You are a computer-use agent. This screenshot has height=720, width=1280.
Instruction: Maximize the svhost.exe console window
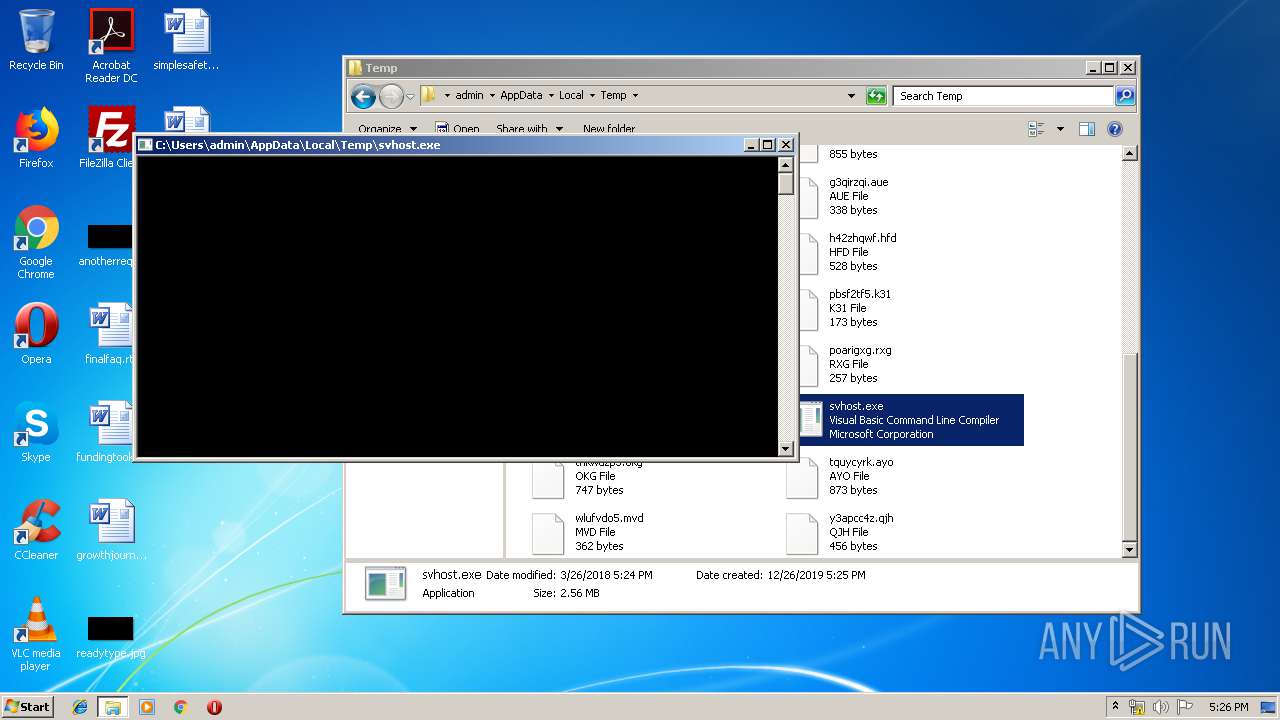768,145
